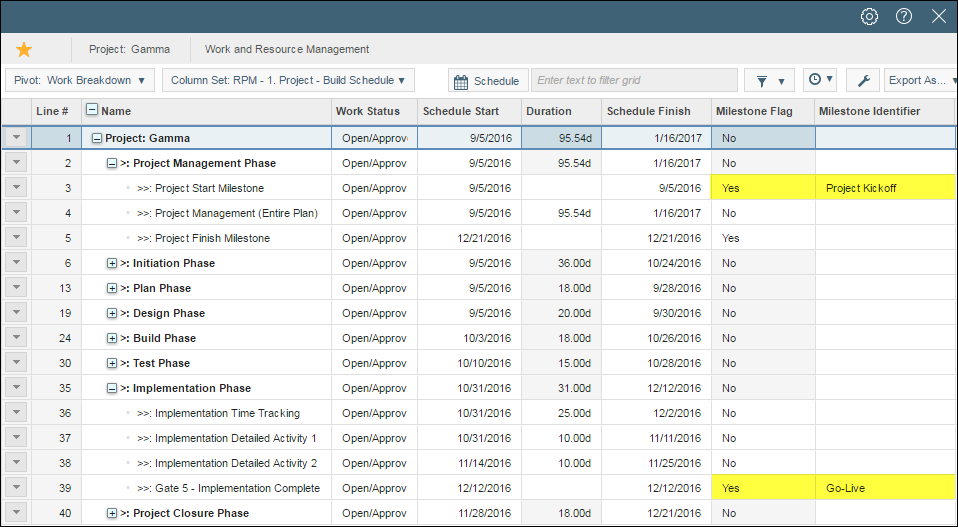Screen dimensions: 958x527
Task: Expand the Design Phase node
Action: [112, 313]
